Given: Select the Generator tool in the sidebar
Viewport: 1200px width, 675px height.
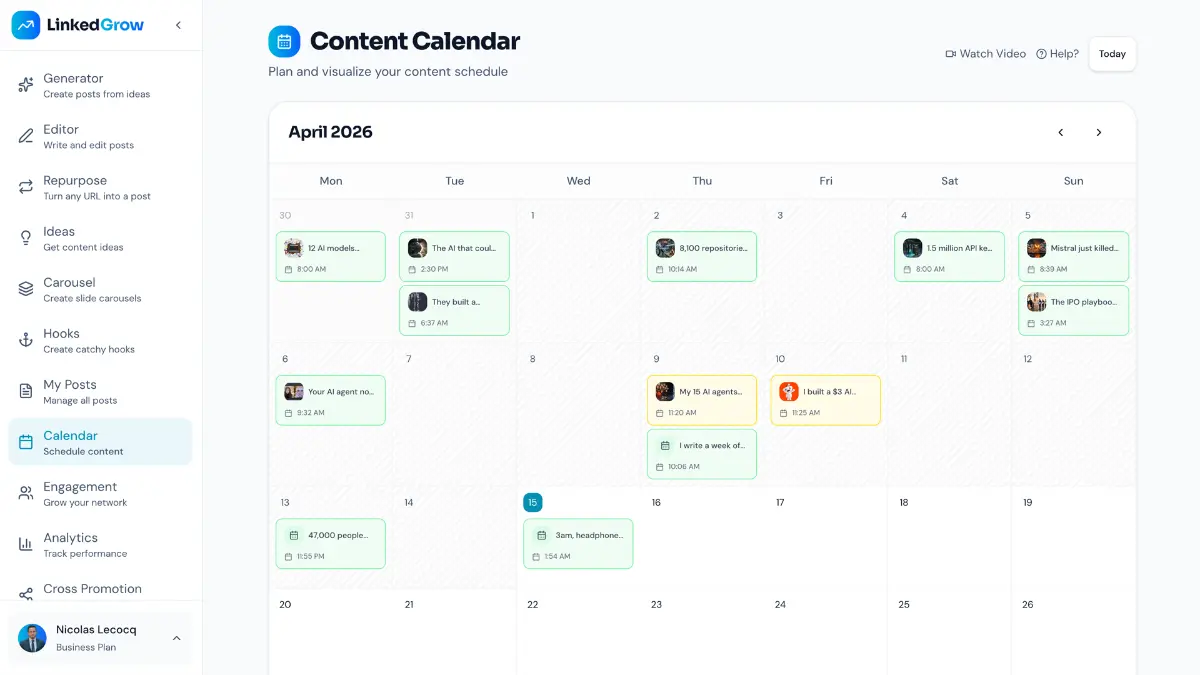Looking at the screenshot, I should pos(24,84).
